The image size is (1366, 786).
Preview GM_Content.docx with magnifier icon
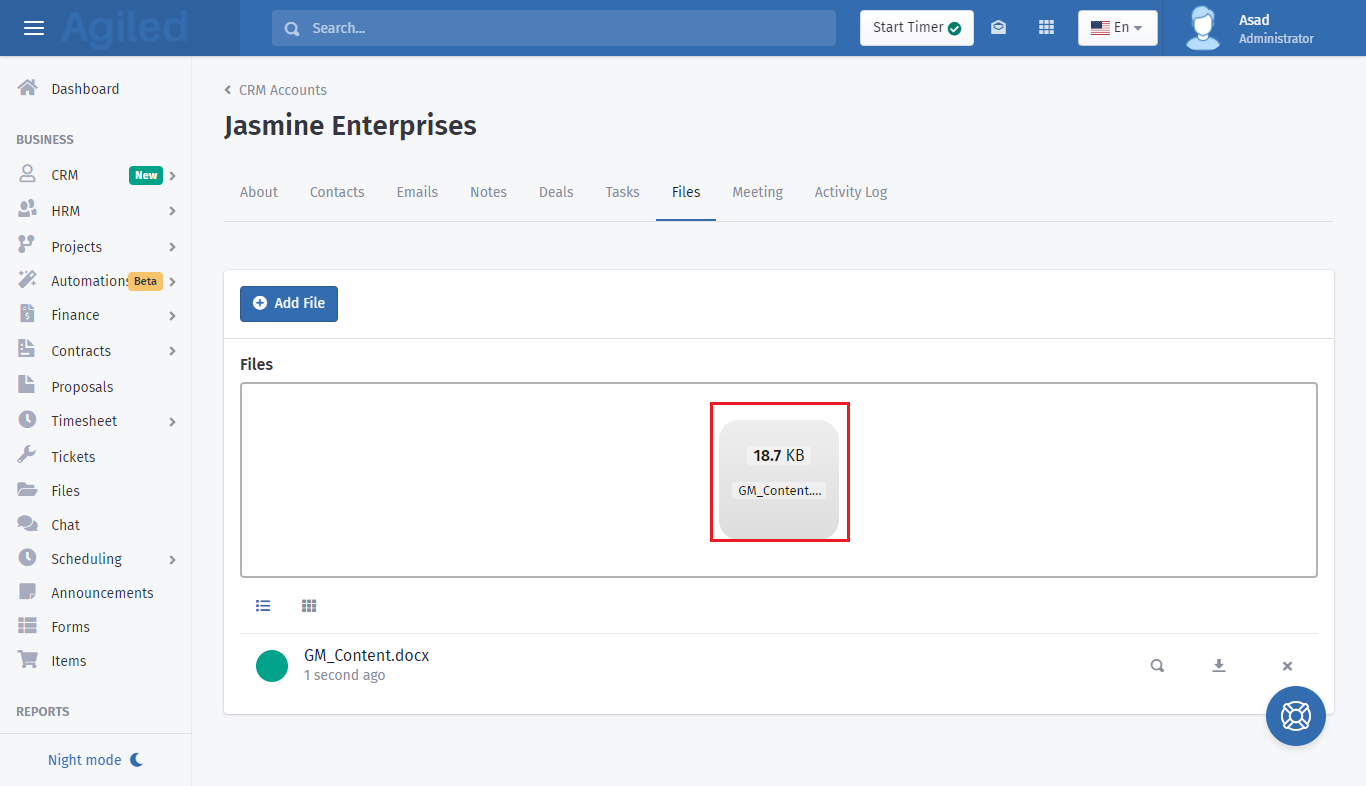coord(1157,666)
